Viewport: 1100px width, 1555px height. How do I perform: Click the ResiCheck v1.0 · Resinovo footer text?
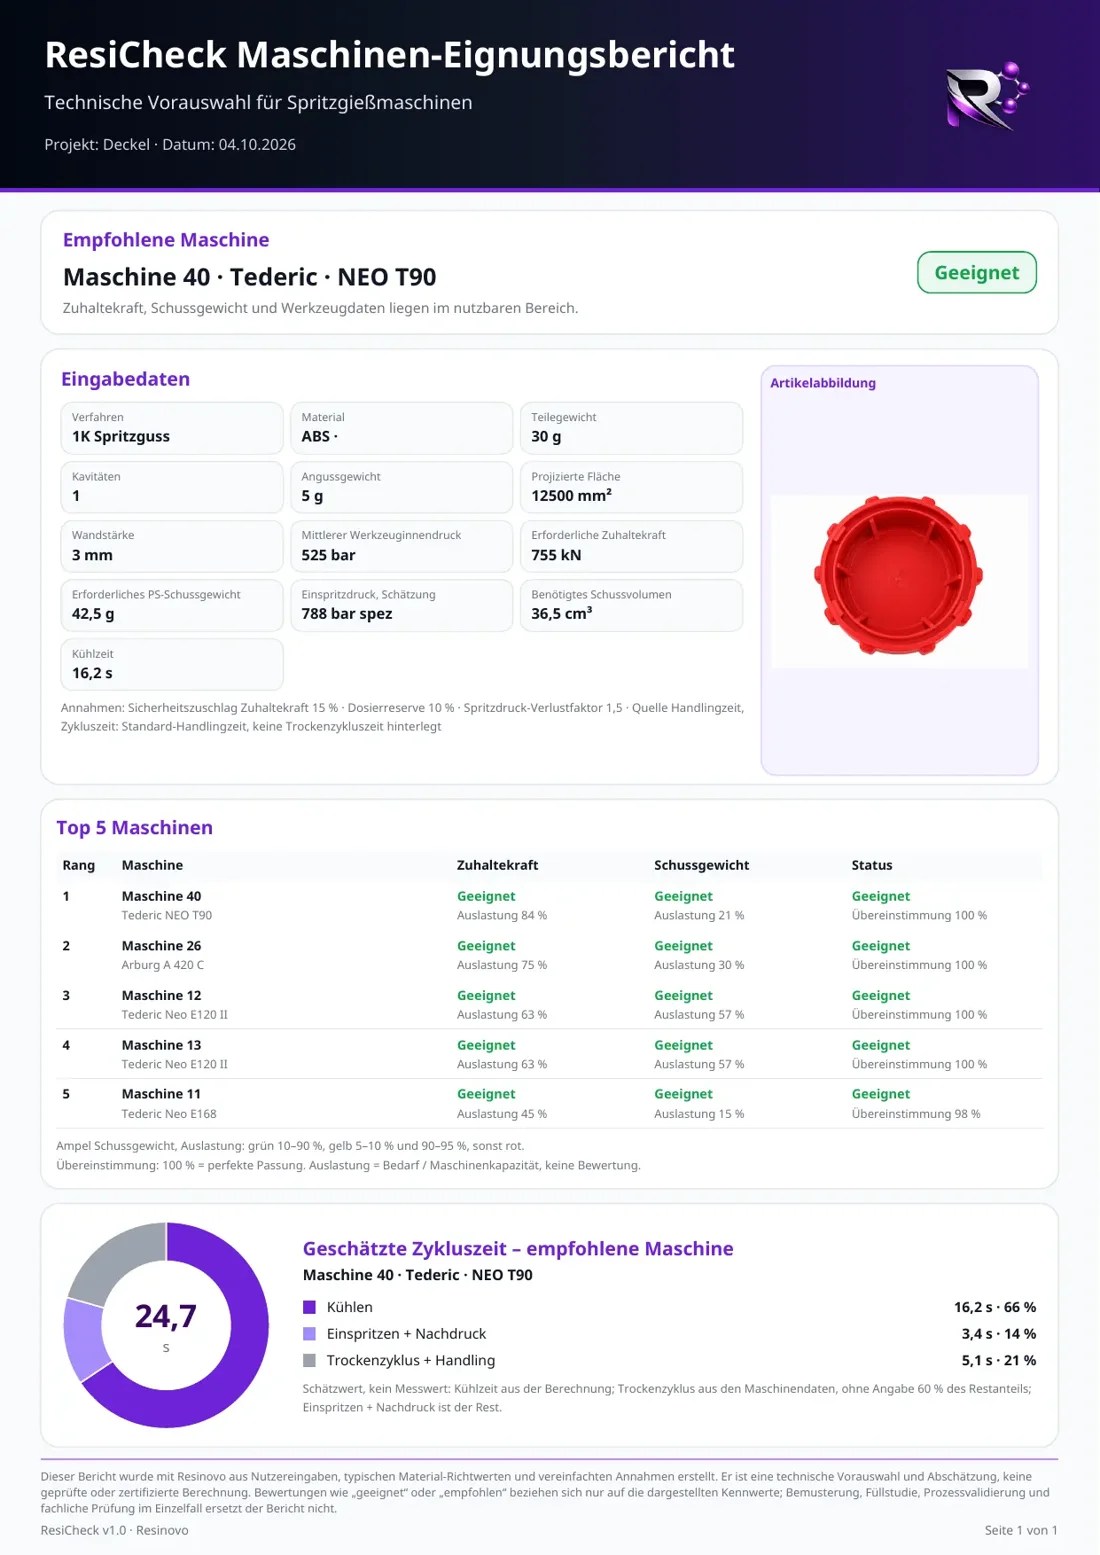[114, 1530]
